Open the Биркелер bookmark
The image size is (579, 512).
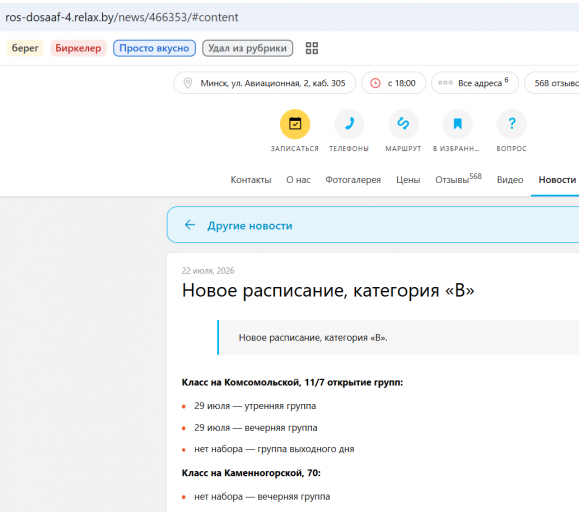tap(78, 48)
